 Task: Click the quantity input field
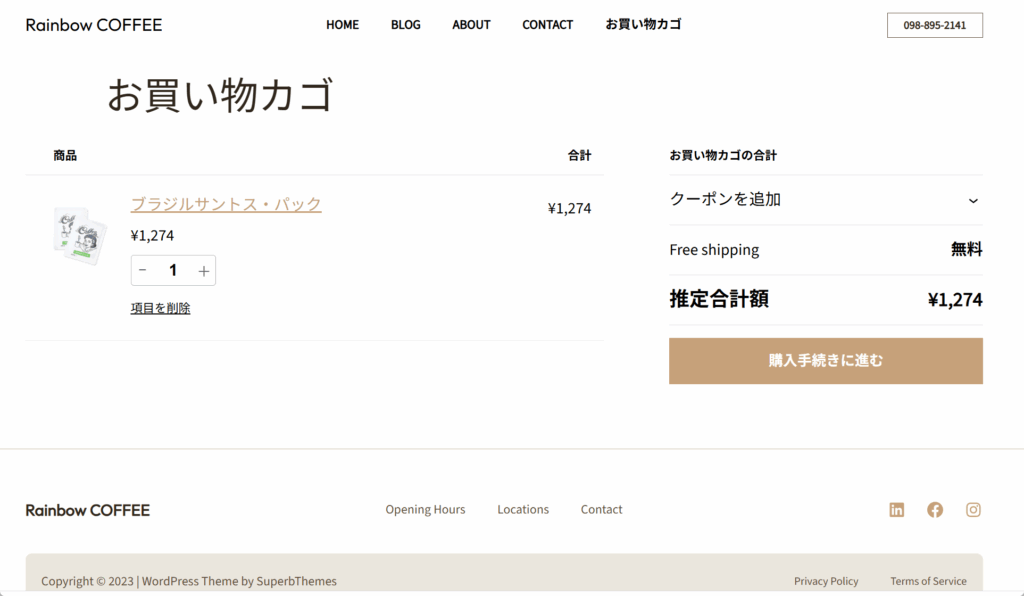pyautogui.click(x=173, y=270)
